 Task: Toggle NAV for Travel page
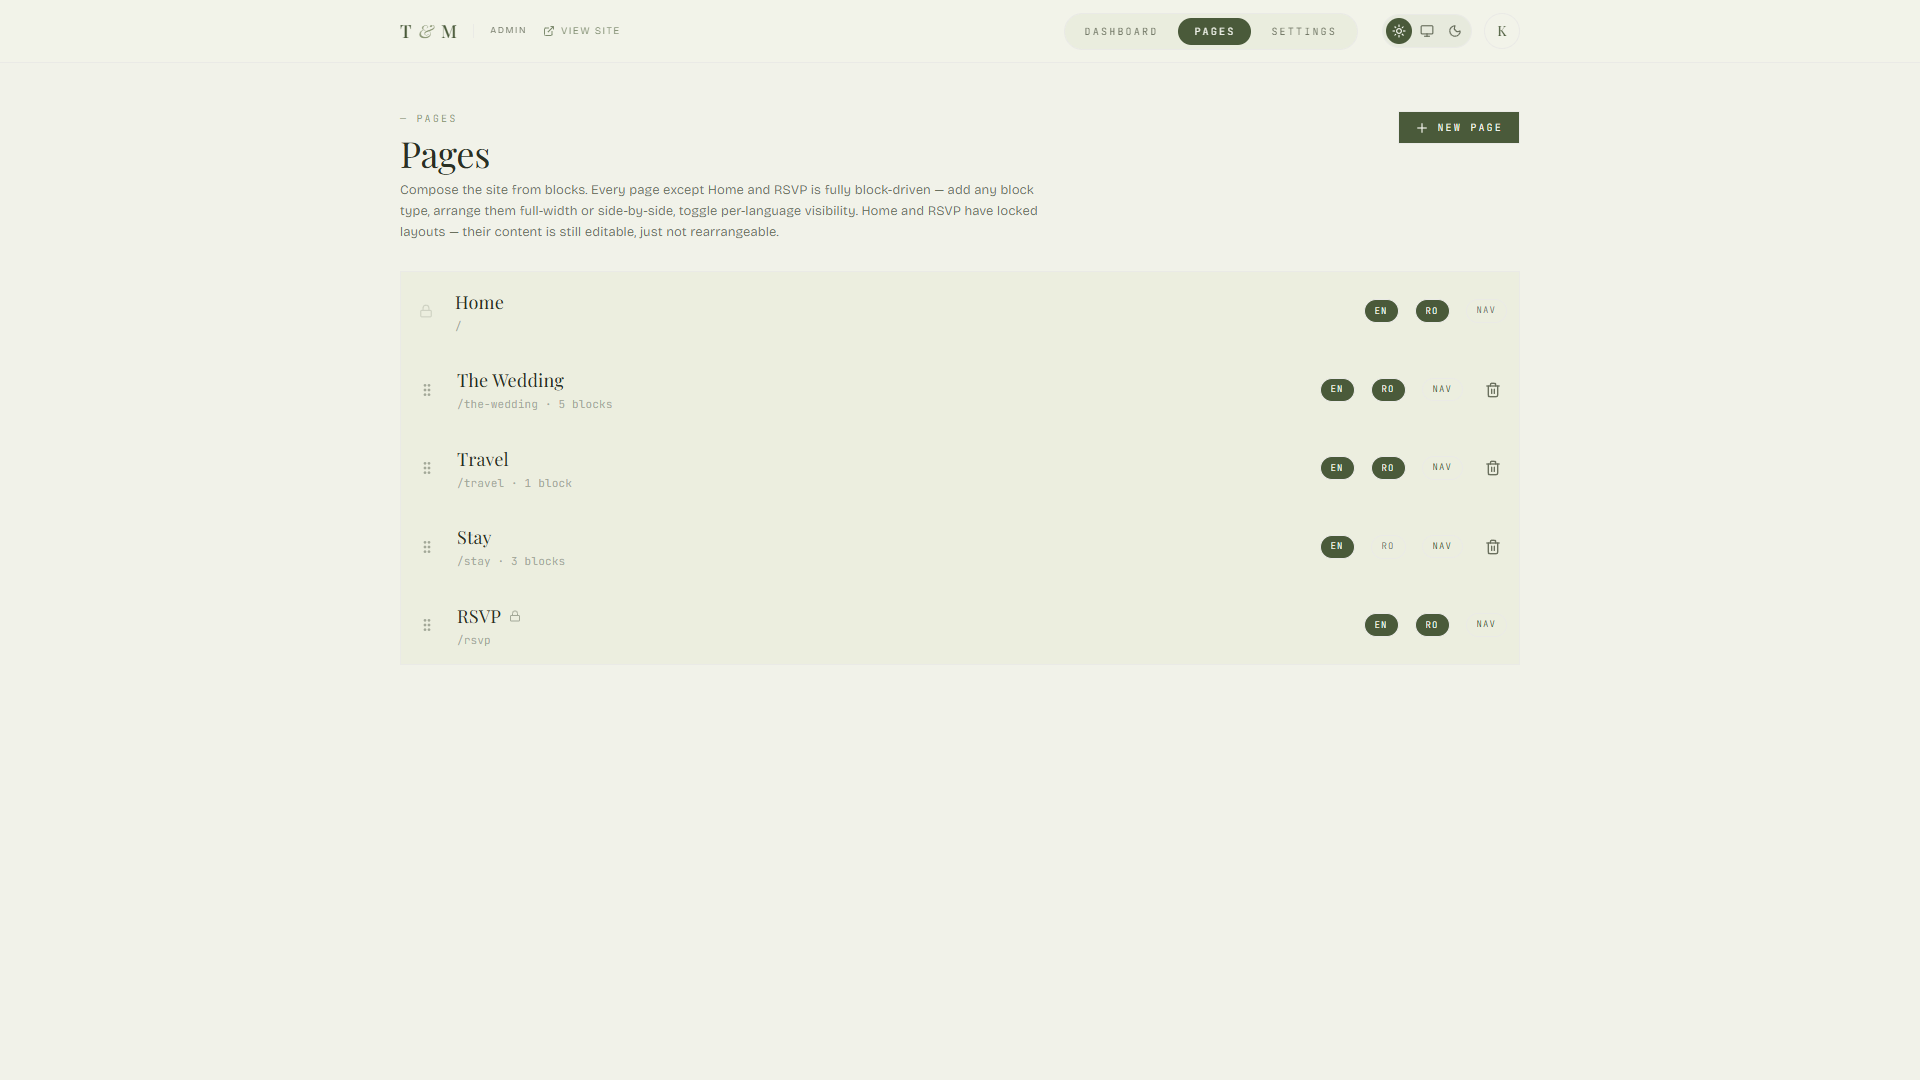[x=1442, y=468]
